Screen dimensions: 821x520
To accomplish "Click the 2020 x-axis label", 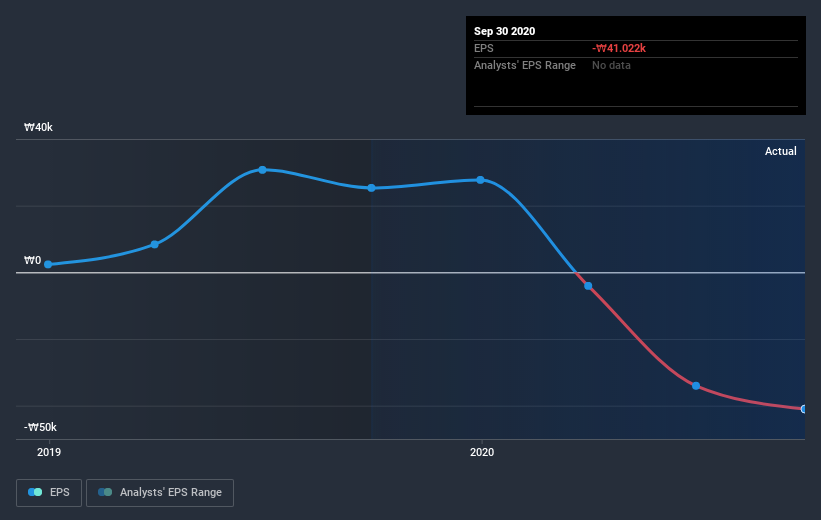I will 482,452.
